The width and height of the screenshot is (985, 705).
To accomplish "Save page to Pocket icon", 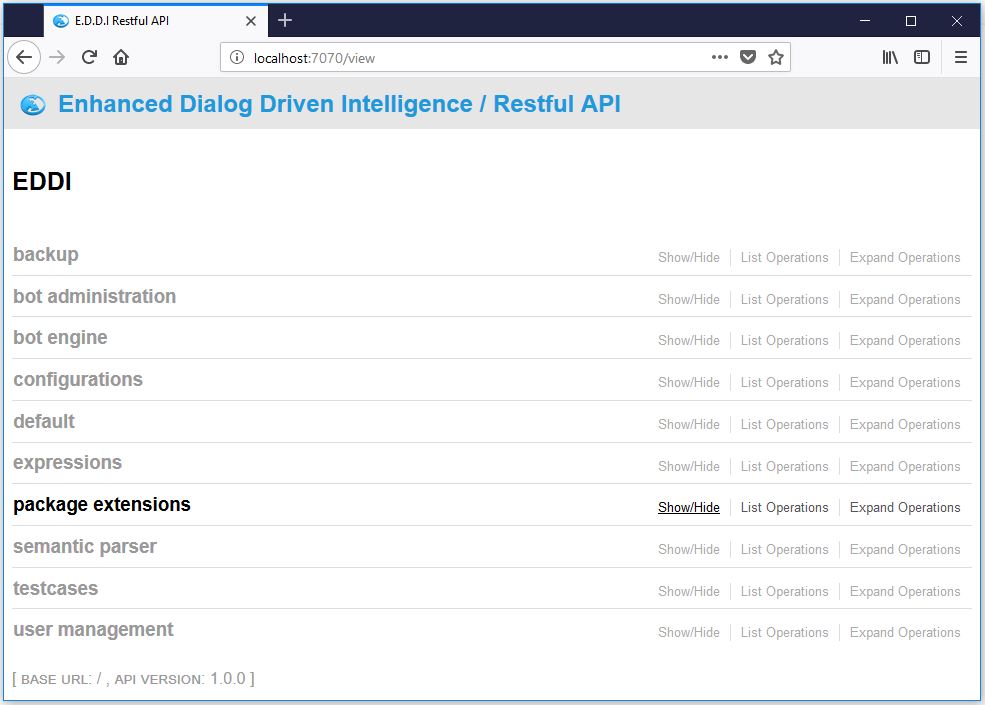I will point(748,58).
